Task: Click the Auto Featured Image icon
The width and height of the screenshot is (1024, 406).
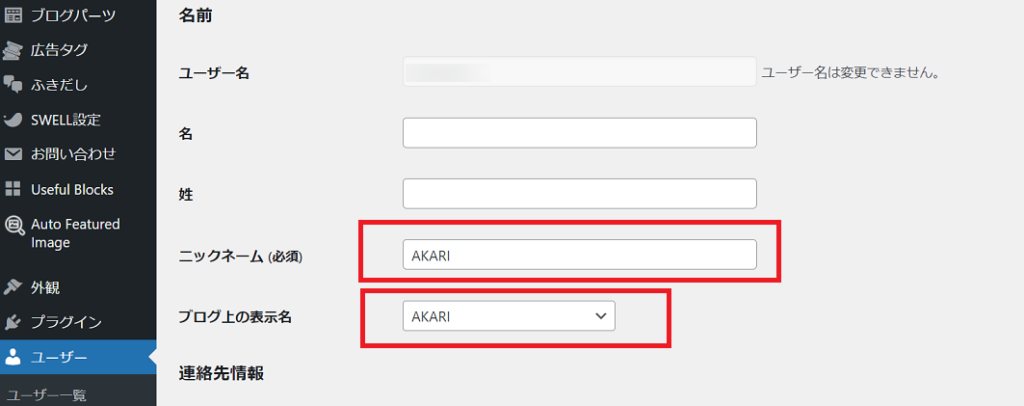Action: click(12, 225)
